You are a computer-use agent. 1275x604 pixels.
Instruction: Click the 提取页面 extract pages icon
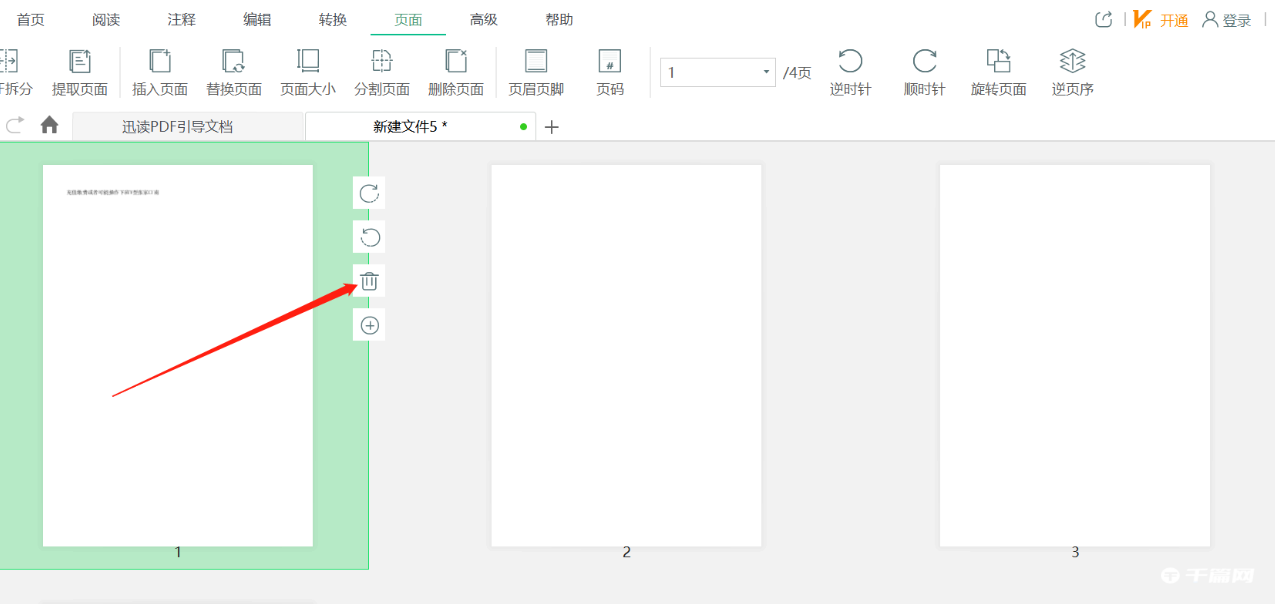point(80,62)
